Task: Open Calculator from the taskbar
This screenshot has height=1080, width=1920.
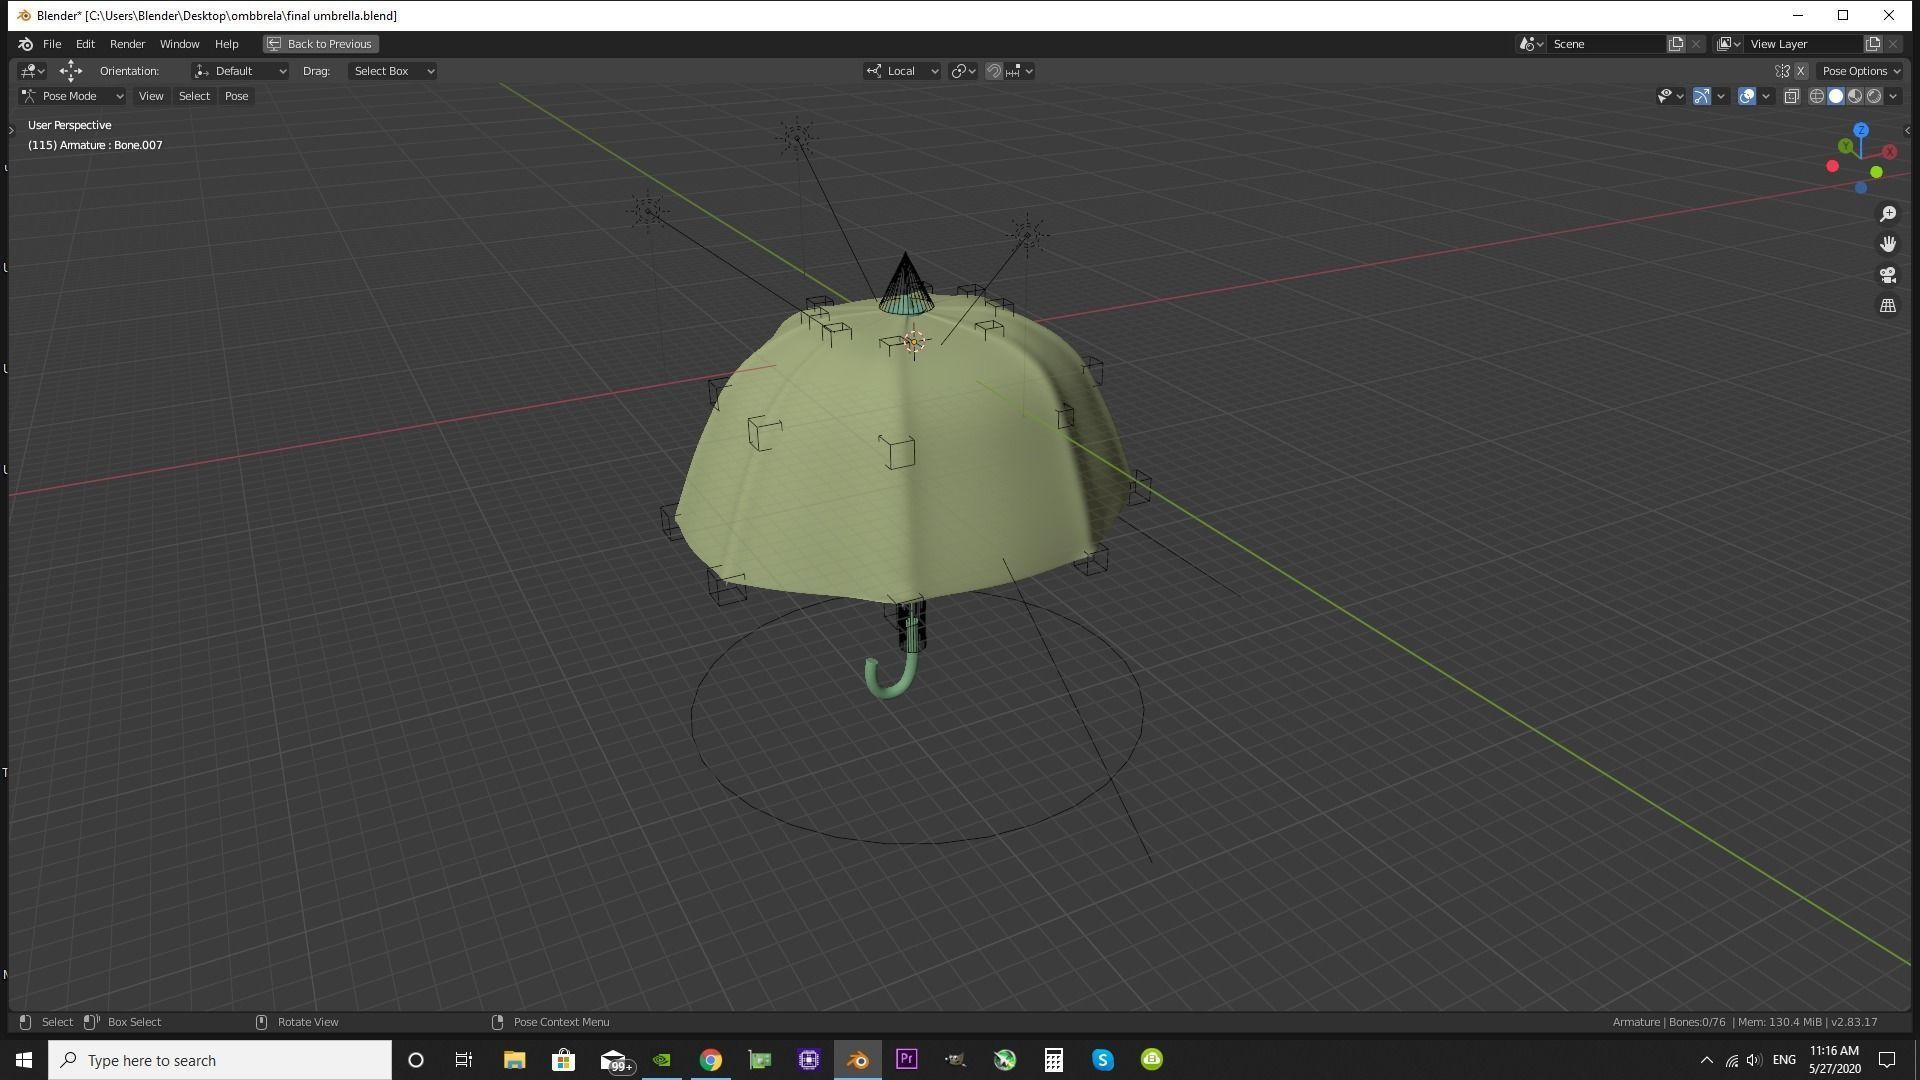Action: click(1054, 1060)
